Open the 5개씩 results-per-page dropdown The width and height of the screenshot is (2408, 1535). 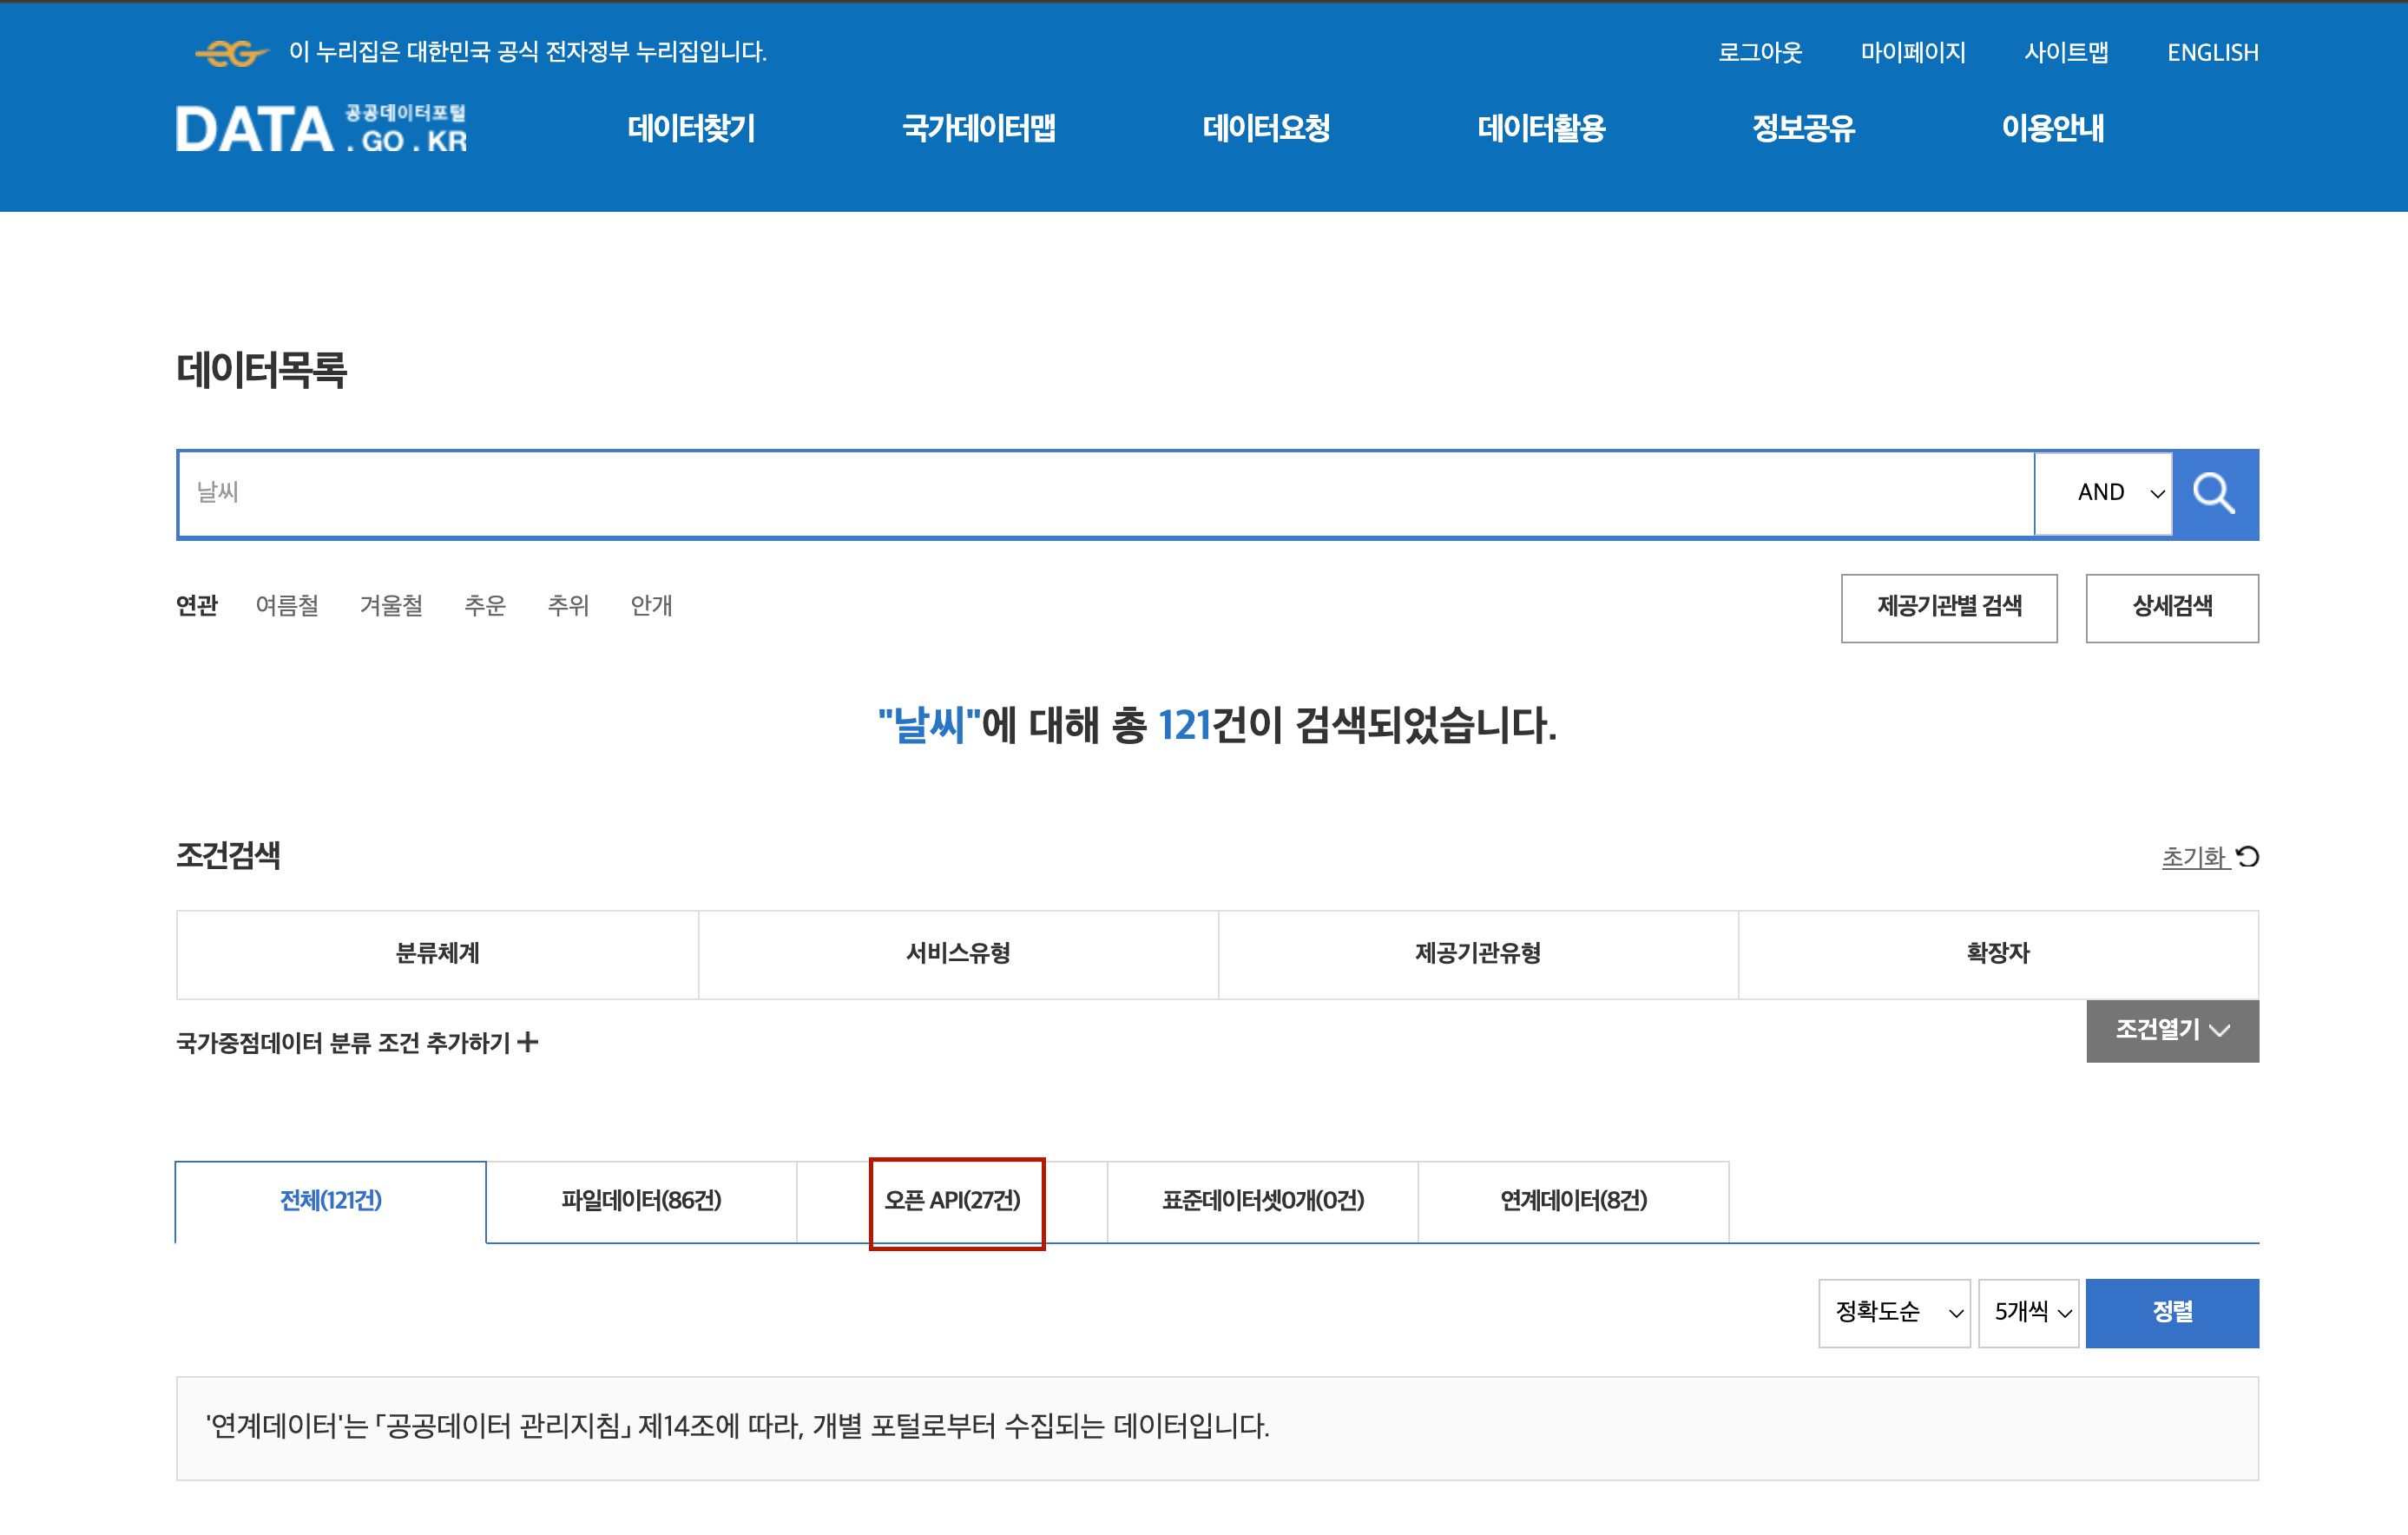click(x=2028, y=1313)
